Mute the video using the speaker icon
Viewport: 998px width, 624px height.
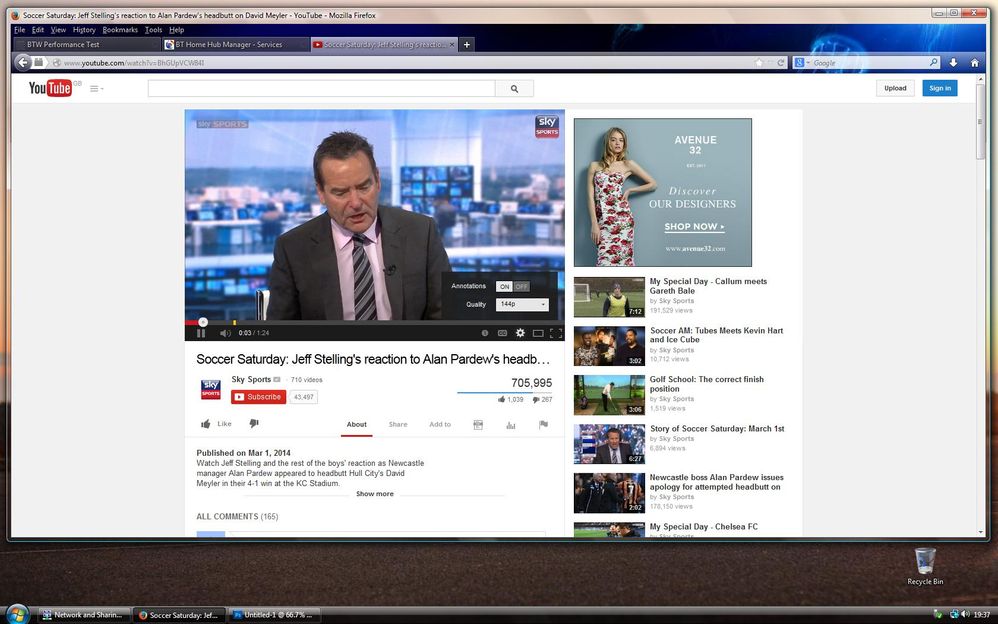pos(225,333)
